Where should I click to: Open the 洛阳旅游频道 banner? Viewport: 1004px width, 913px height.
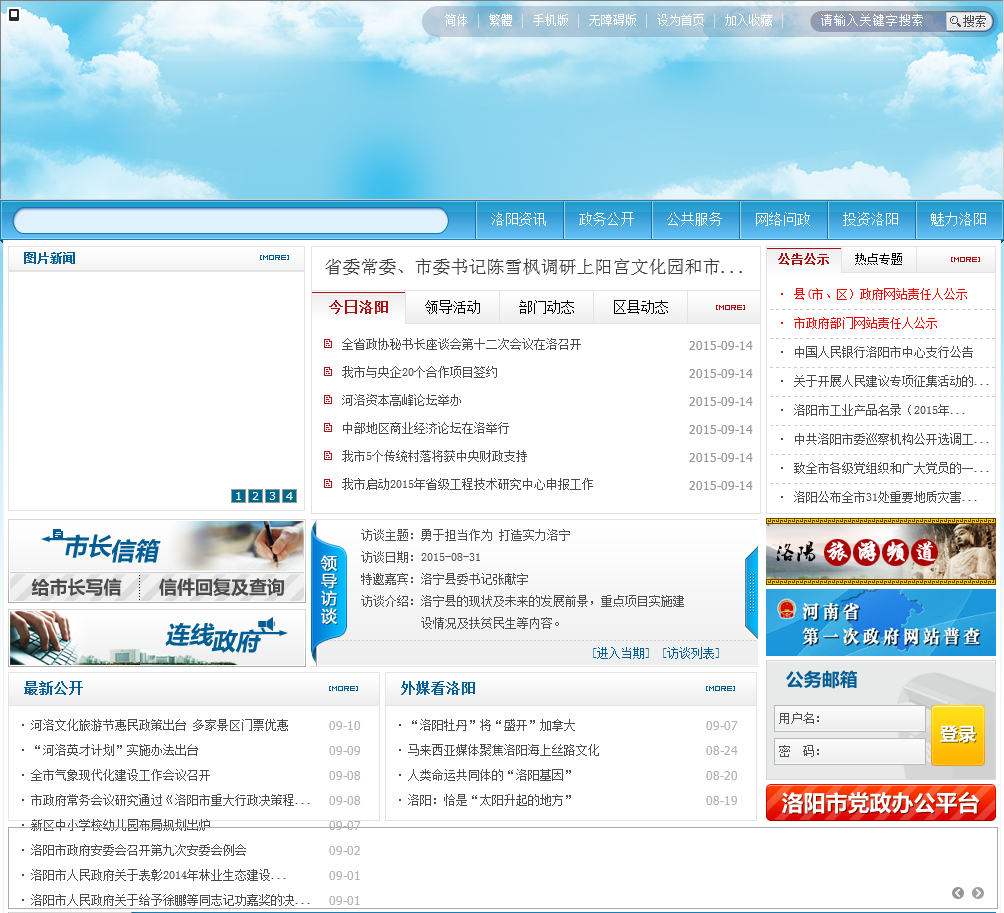pos(880,552)
